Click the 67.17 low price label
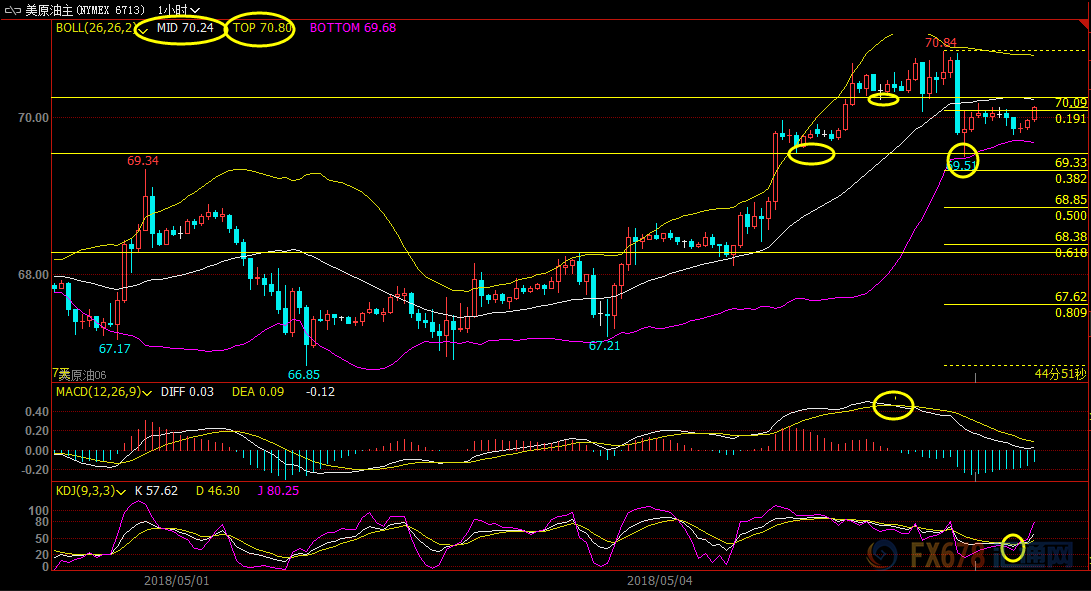The image size is (1091, 591). pos(115,349)
